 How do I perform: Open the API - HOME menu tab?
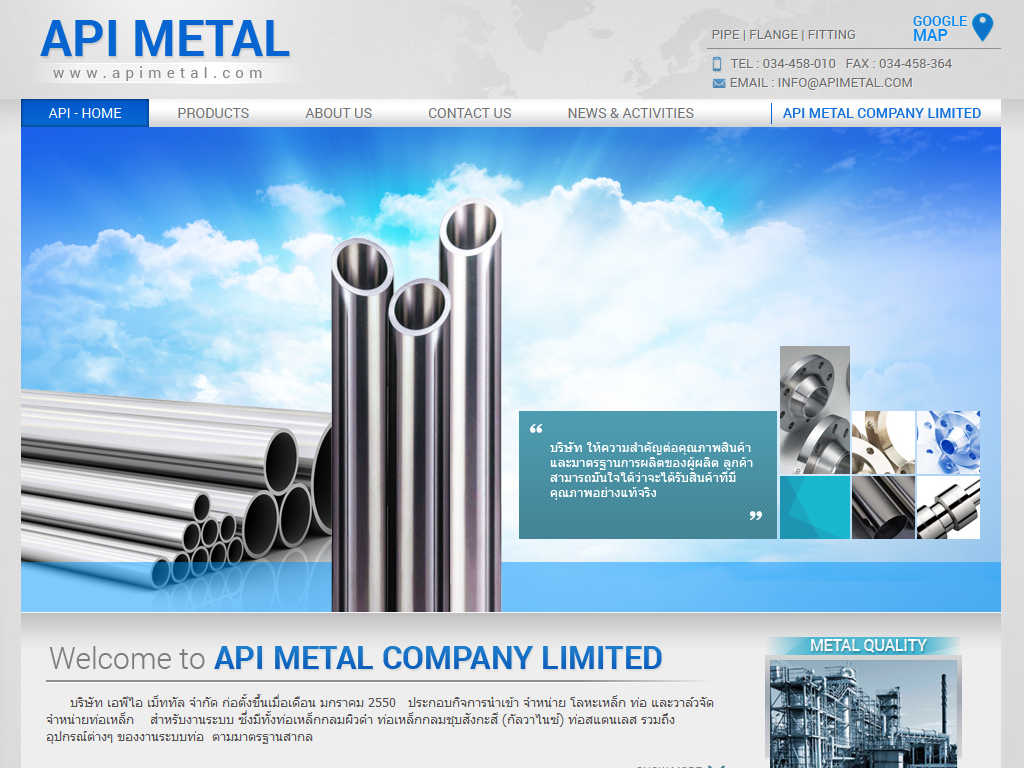pos(85,113)
